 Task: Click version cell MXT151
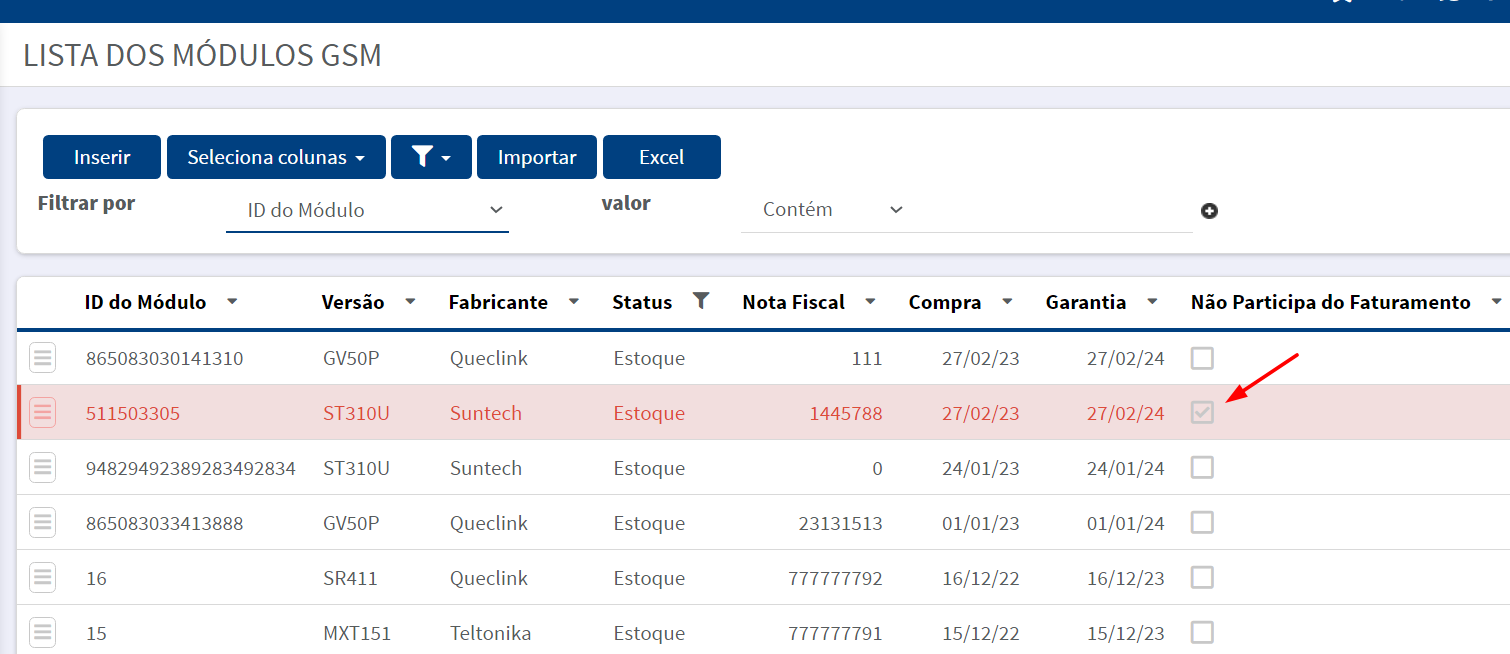coord(357,633)
